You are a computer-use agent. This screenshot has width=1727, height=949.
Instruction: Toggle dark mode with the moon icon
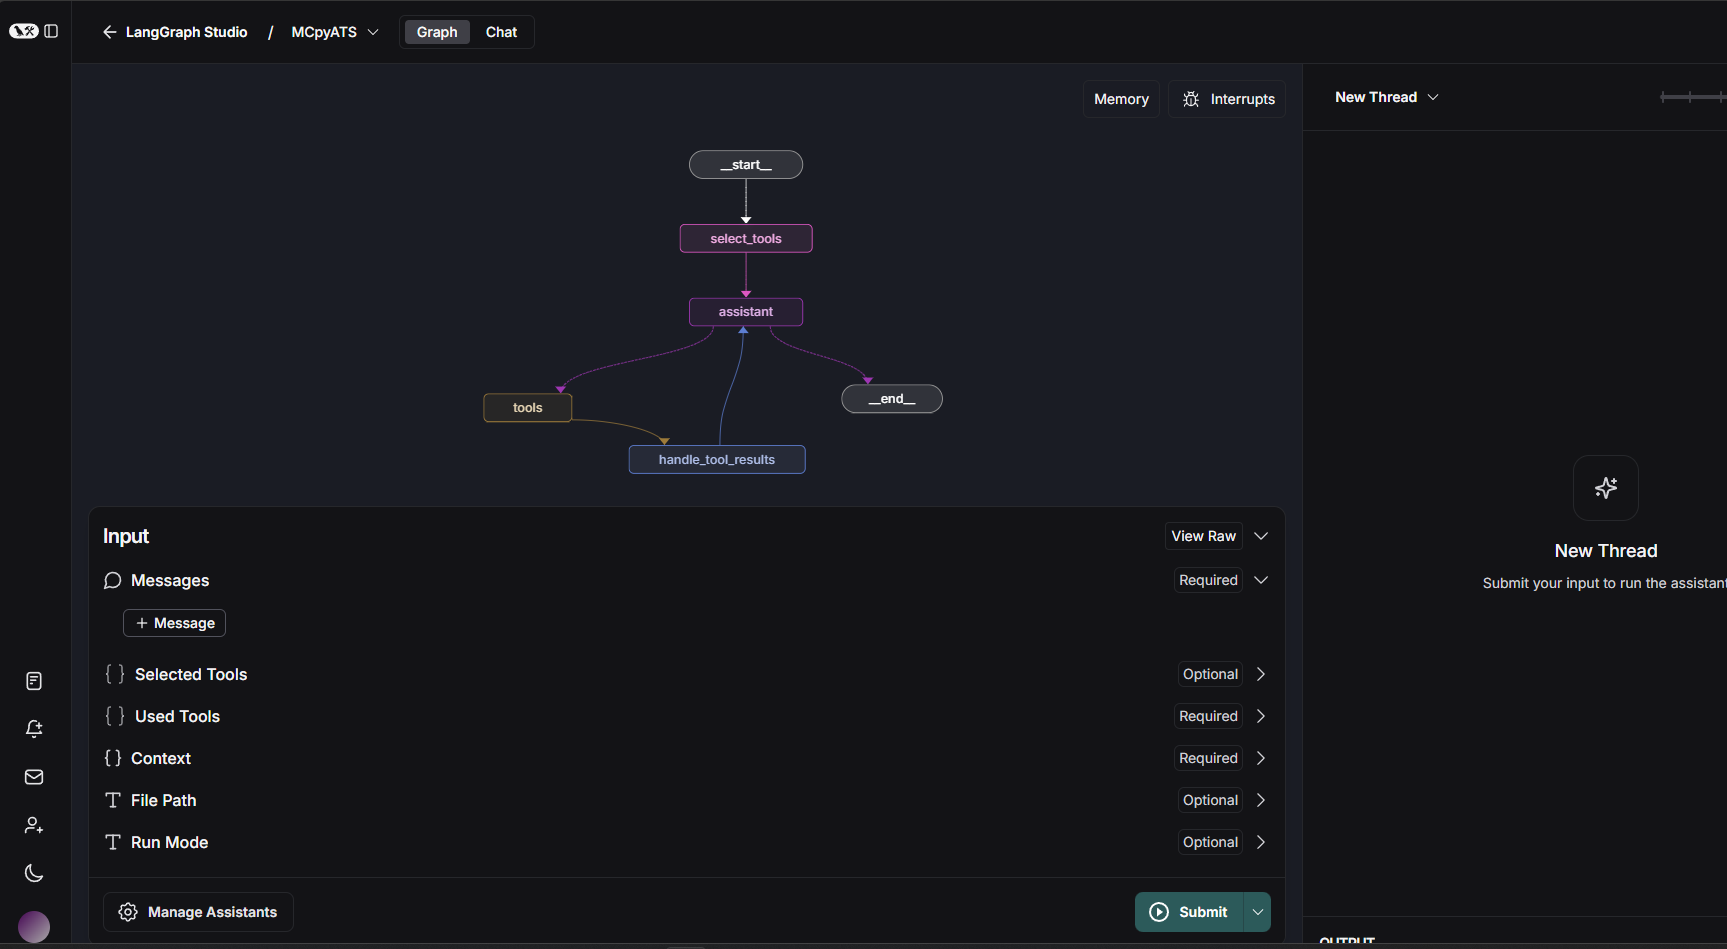pos(33,873)
